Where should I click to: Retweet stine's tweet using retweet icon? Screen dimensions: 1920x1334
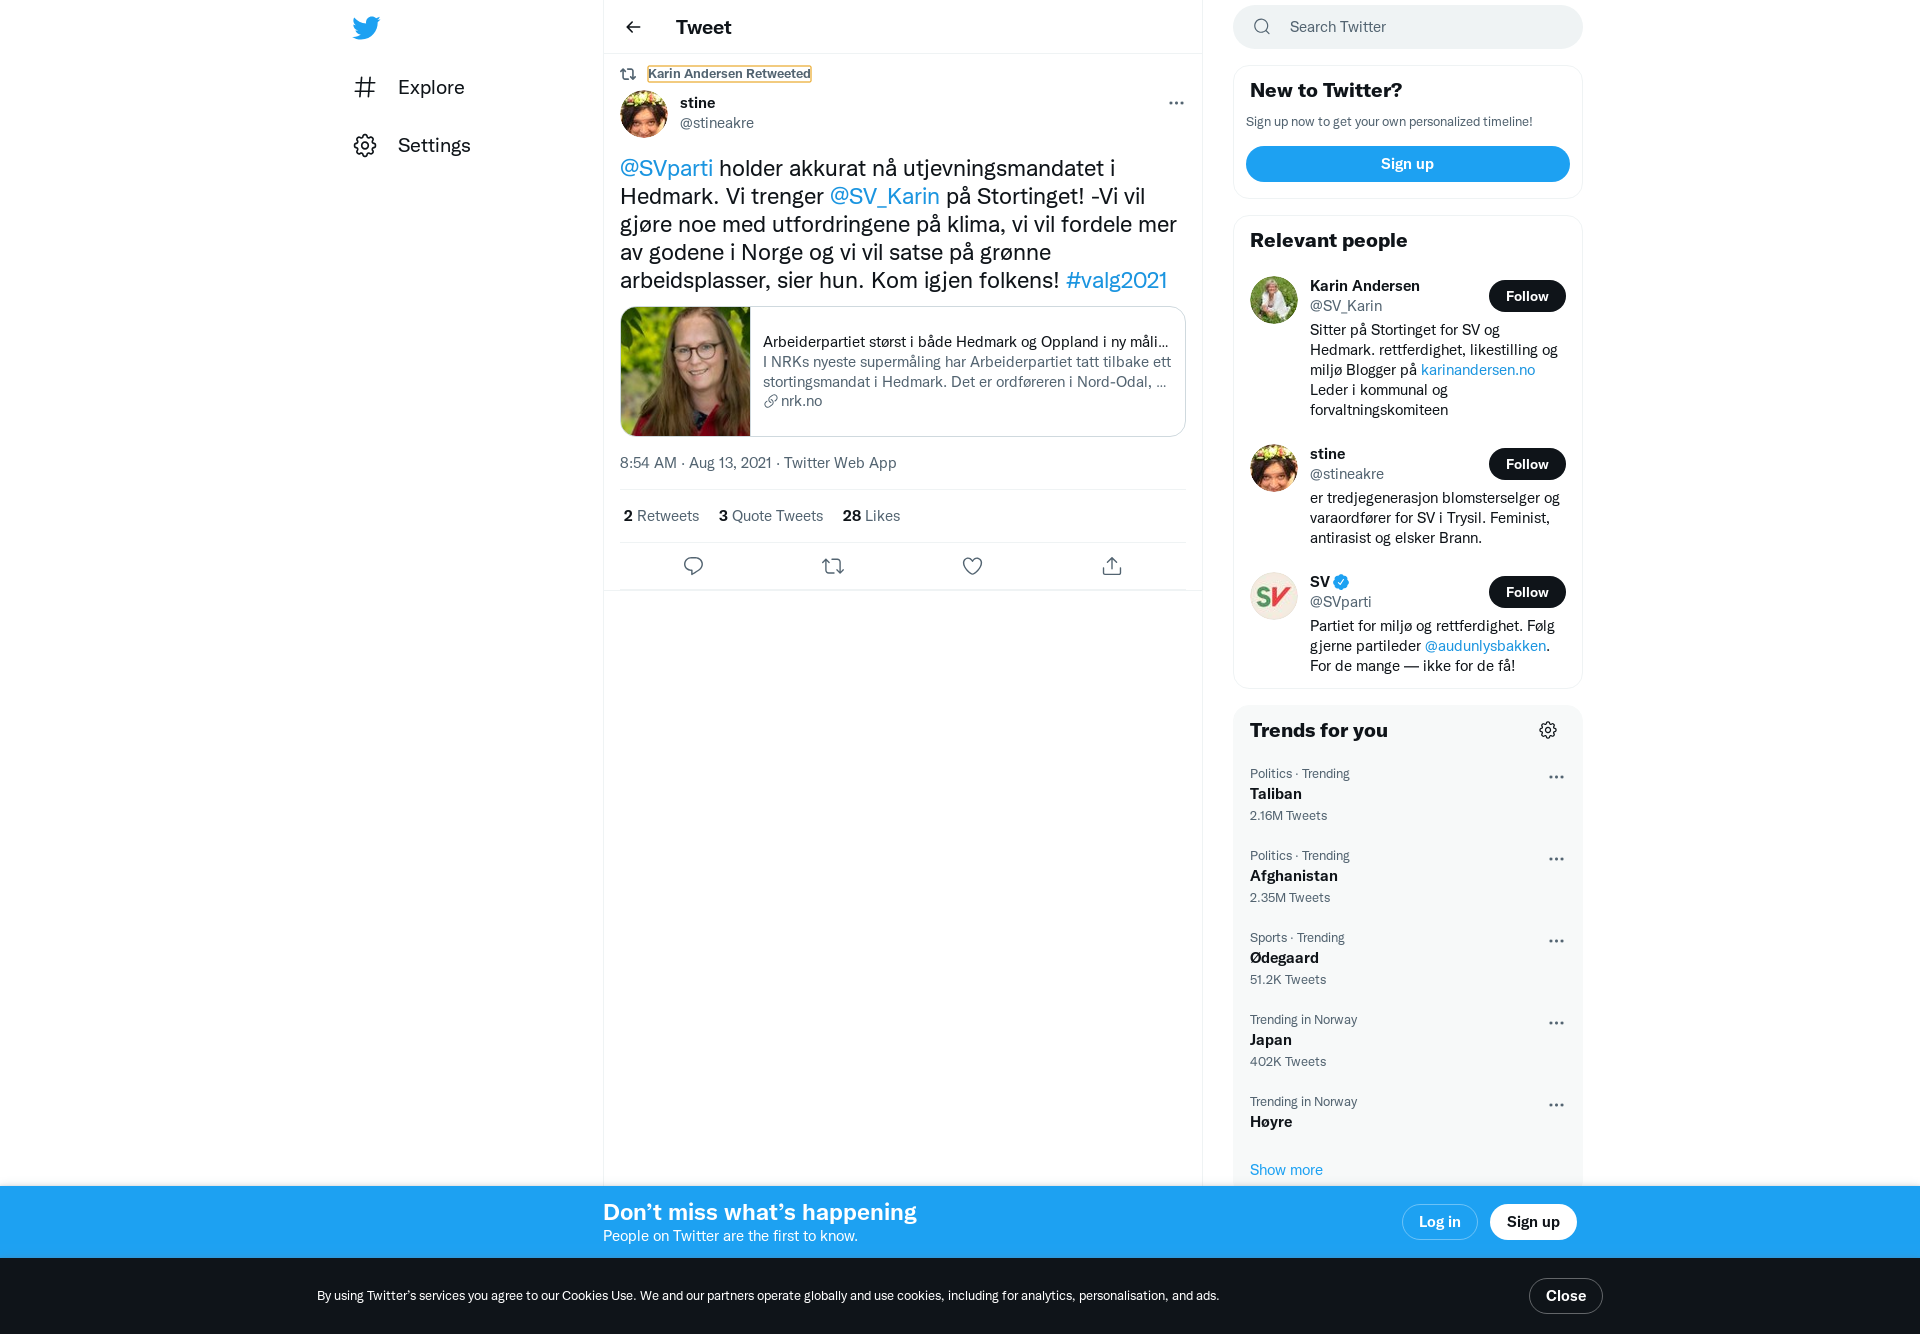(x=833, y=566)
